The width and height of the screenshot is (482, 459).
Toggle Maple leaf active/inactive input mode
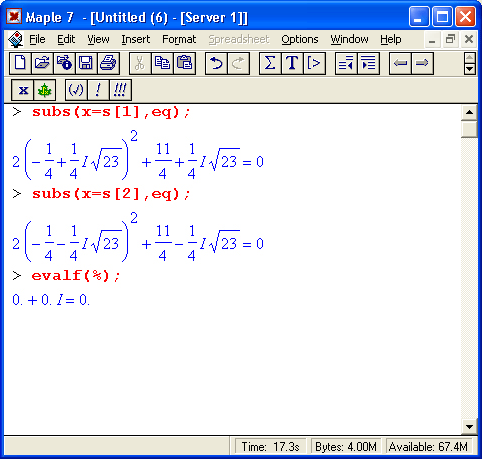pos(44,90)
